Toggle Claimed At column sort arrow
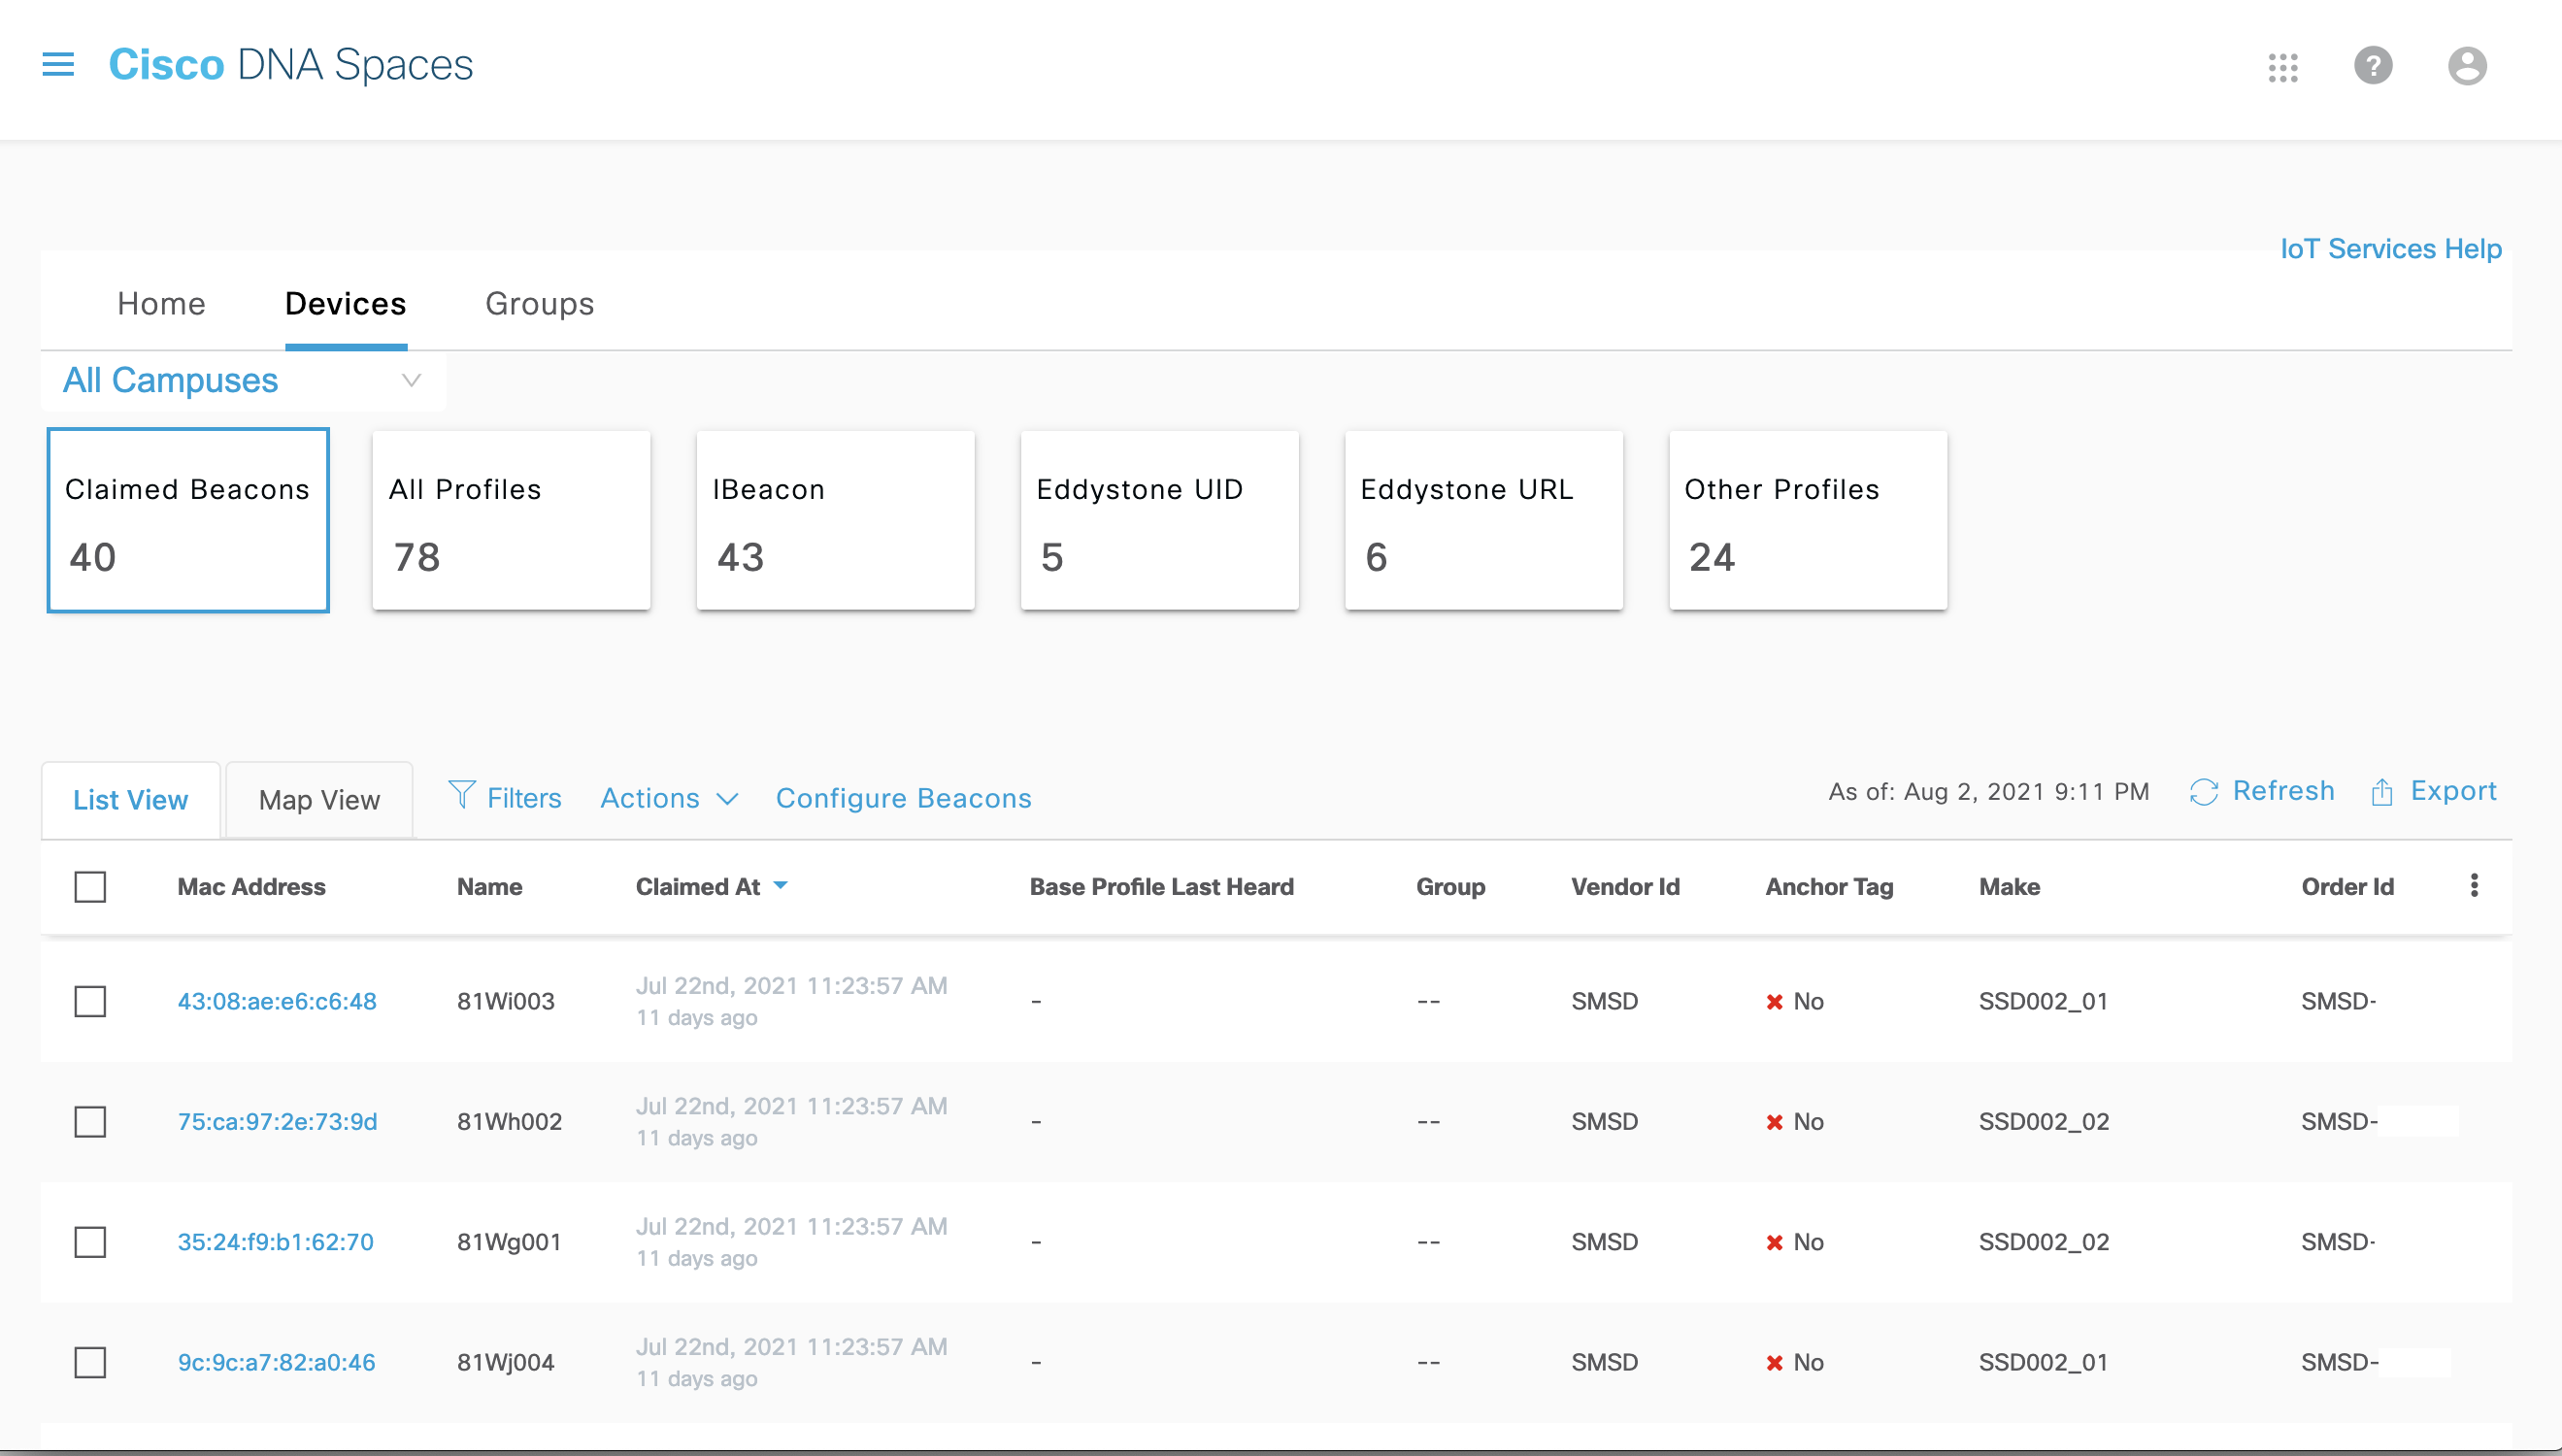Viewport: 2562px width, 1456px height. (781, 885)
